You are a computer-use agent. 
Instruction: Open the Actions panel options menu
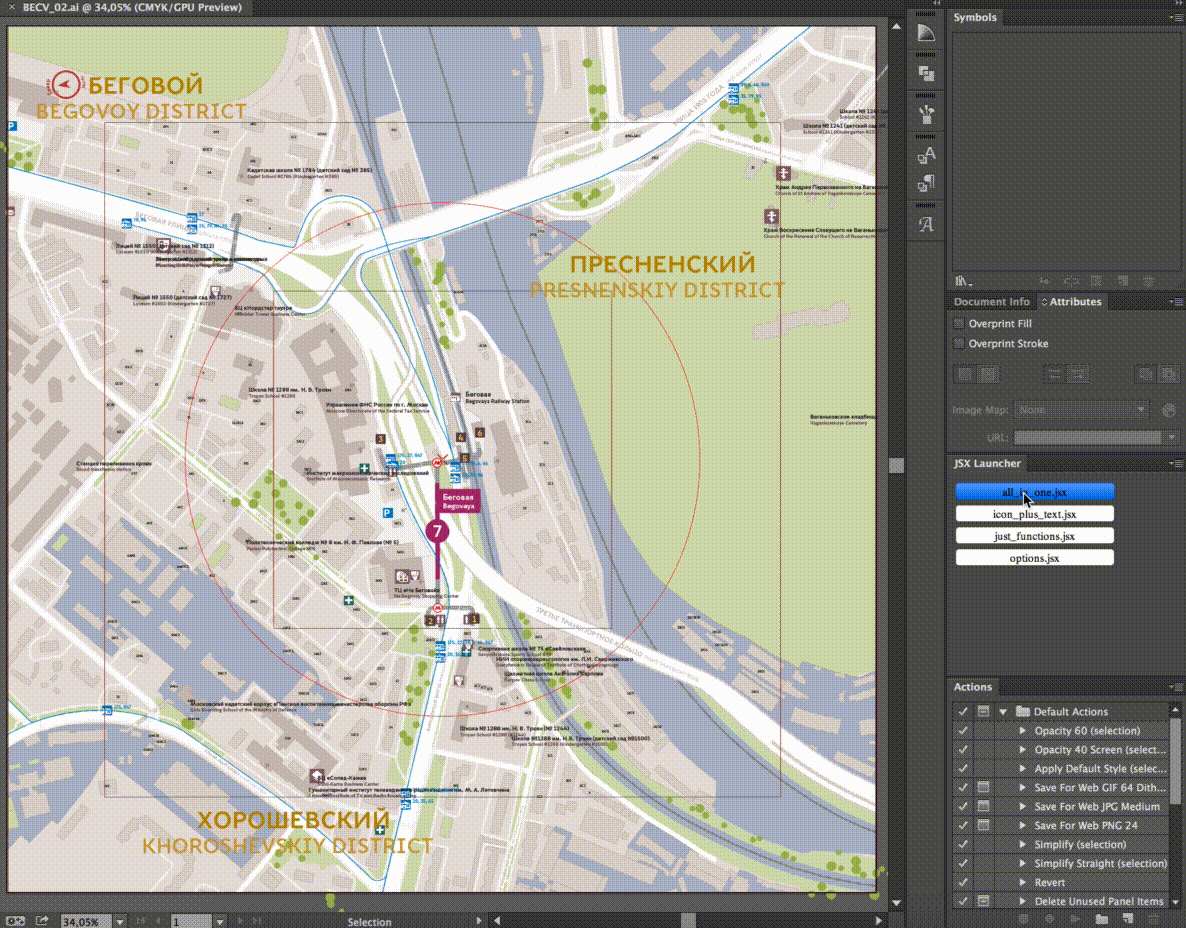1175,687
